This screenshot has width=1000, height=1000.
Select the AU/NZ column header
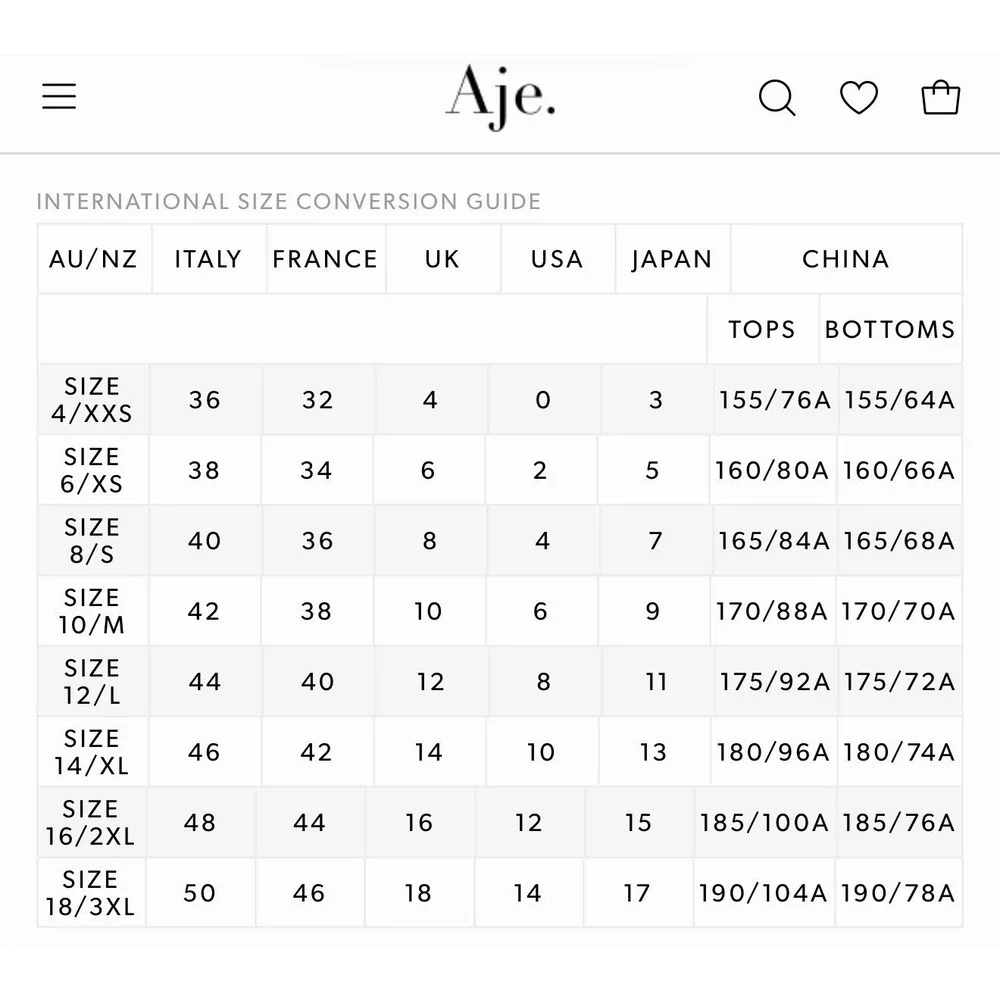[93, 259]
